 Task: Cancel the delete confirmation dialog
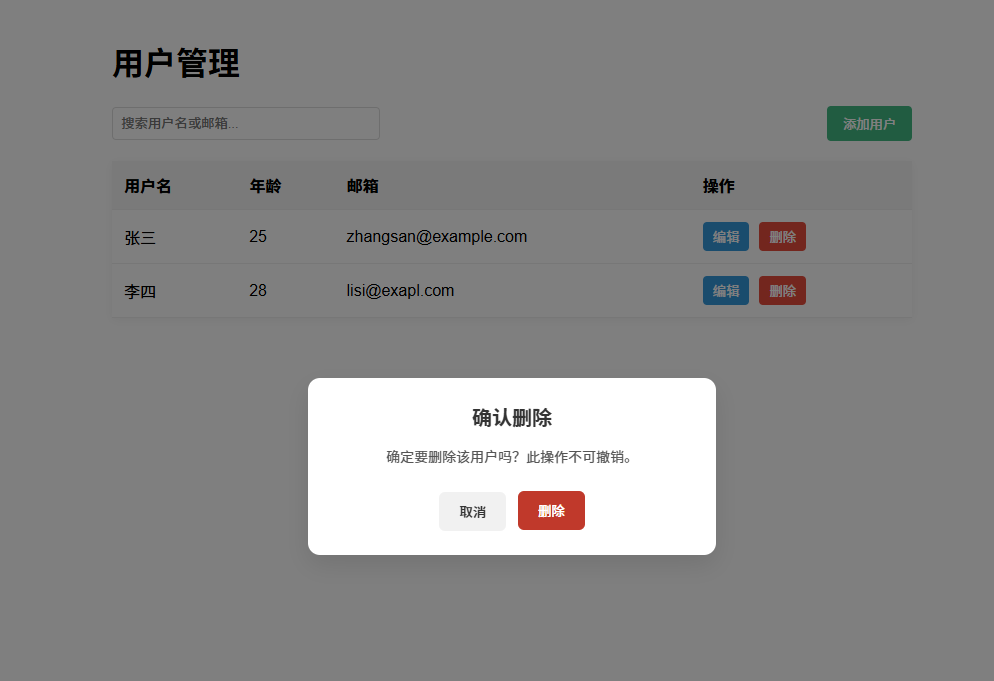[472, 511]
